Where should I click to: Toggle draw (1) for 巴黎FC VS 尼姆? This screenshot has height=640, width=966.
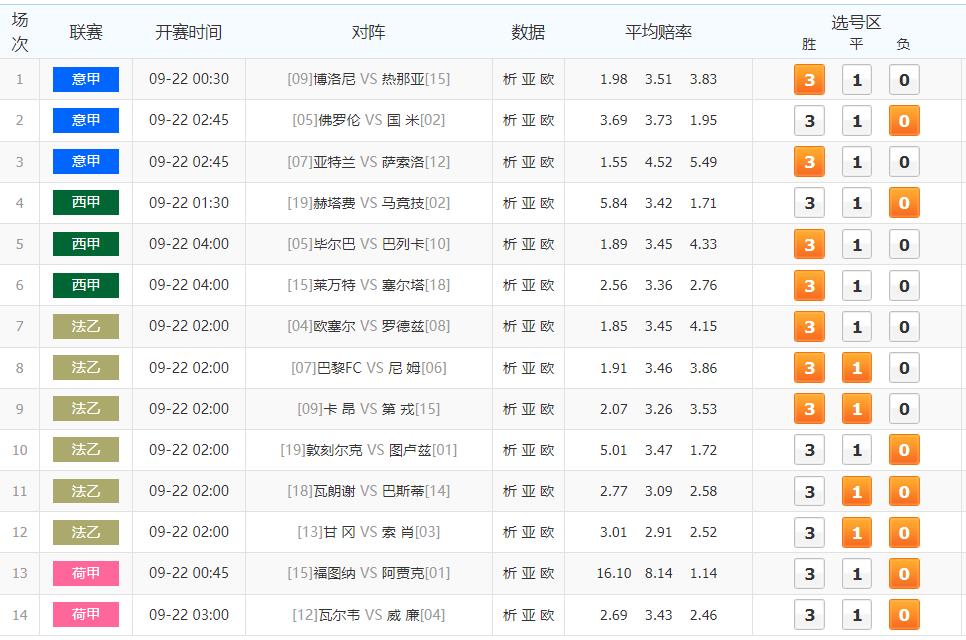[x=856, y=368]
